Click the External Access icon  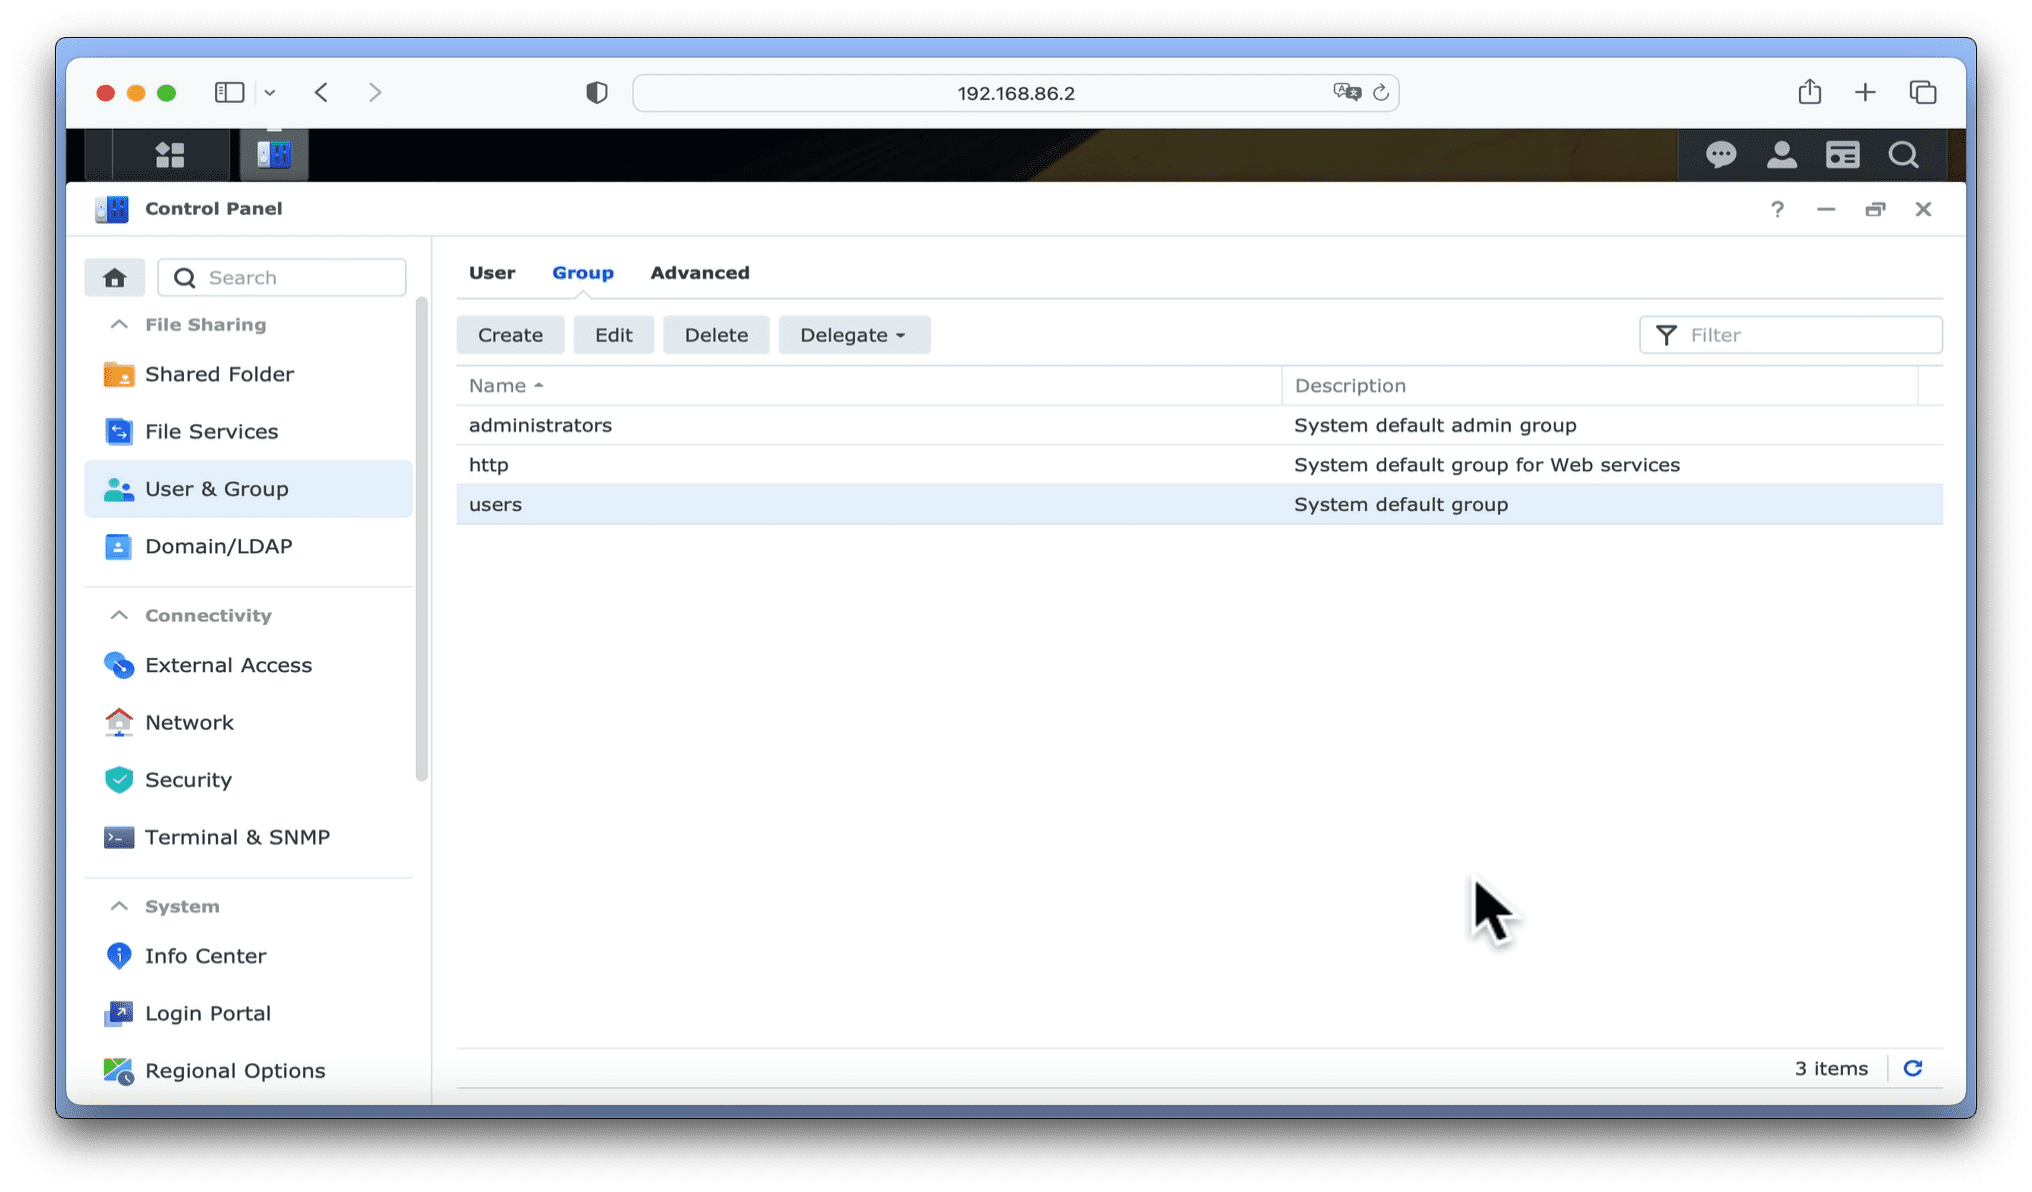[119, 665]
